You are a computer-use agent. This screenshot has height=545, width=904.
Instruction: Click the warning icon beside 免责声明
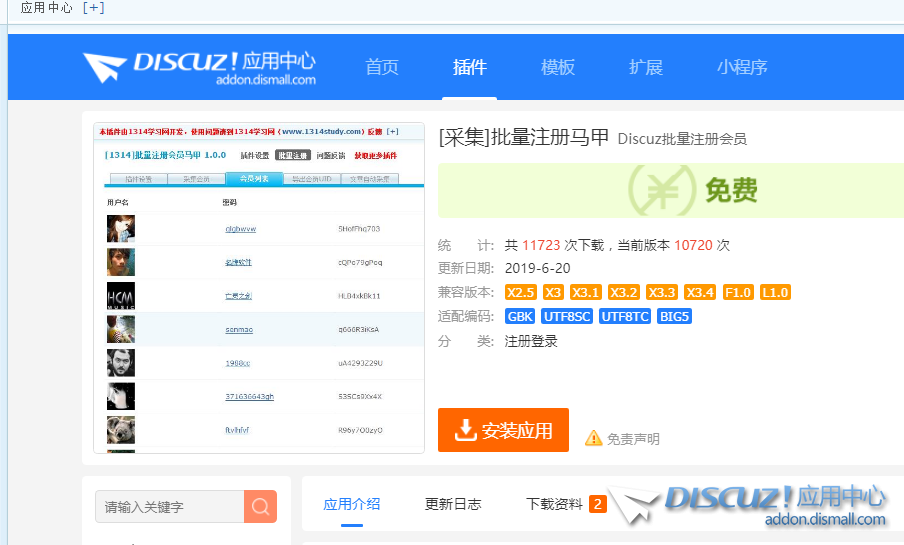pyautogui.click(x=593, y=438)
